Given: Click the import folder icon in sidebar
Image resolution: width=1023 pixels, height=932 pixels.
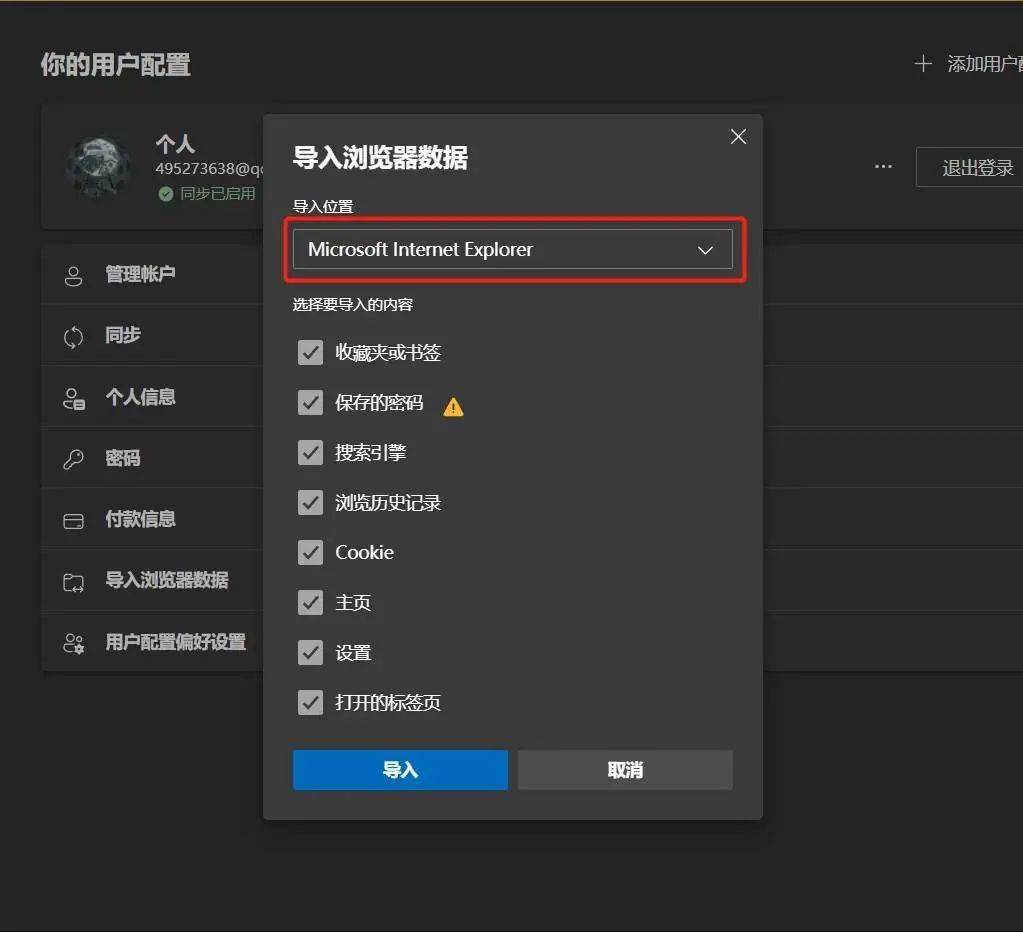Looking at the screenshot, I should pyautogui.click(x=74, y=582).
